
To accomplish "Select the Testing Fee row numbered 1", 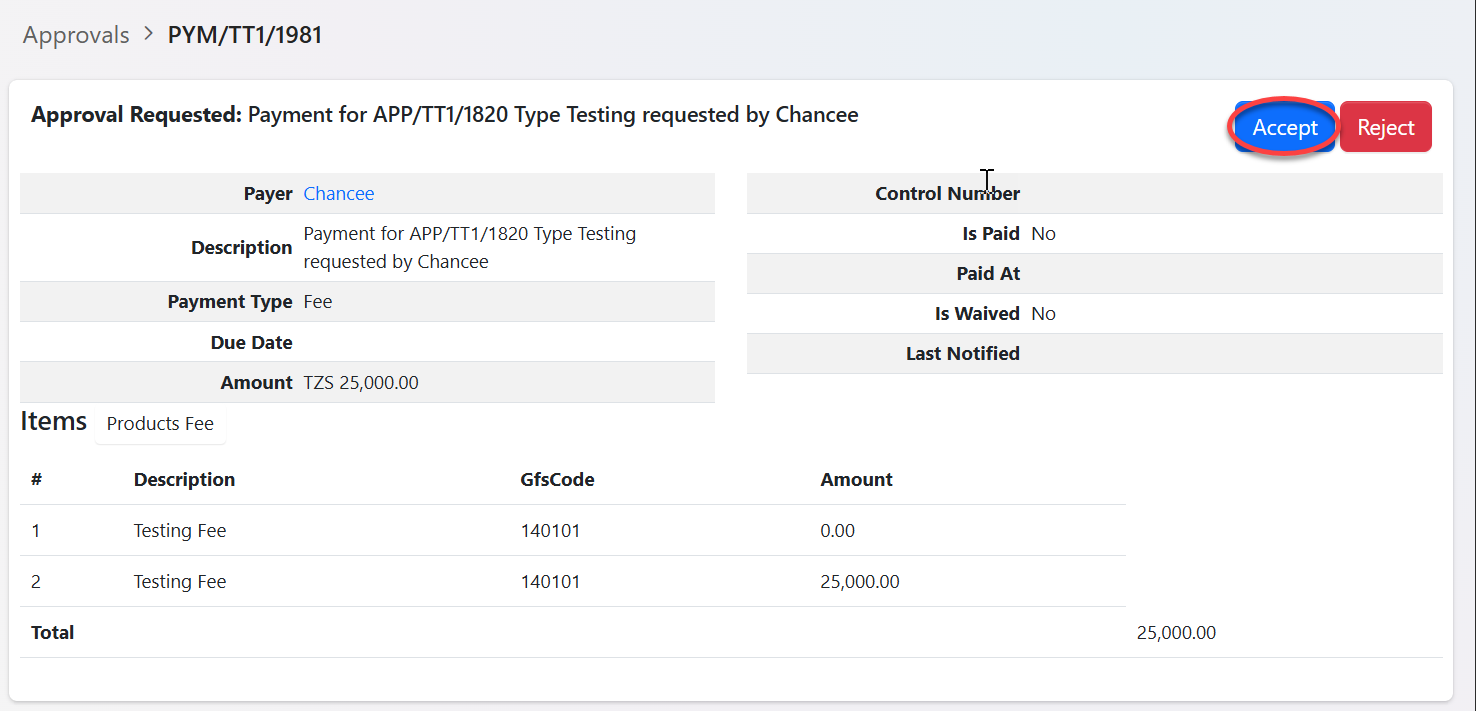I will (180, 530).
